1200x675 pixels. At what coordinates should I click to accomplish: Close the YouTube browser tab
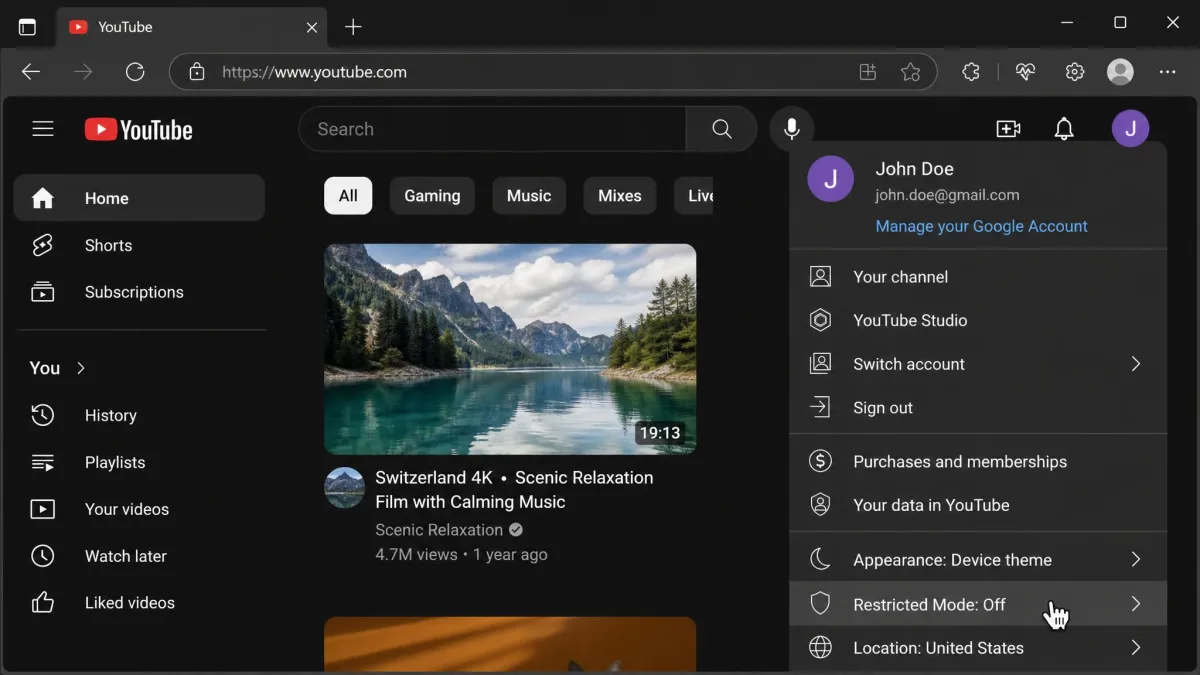pyautogui.click(x=311, y=28)
